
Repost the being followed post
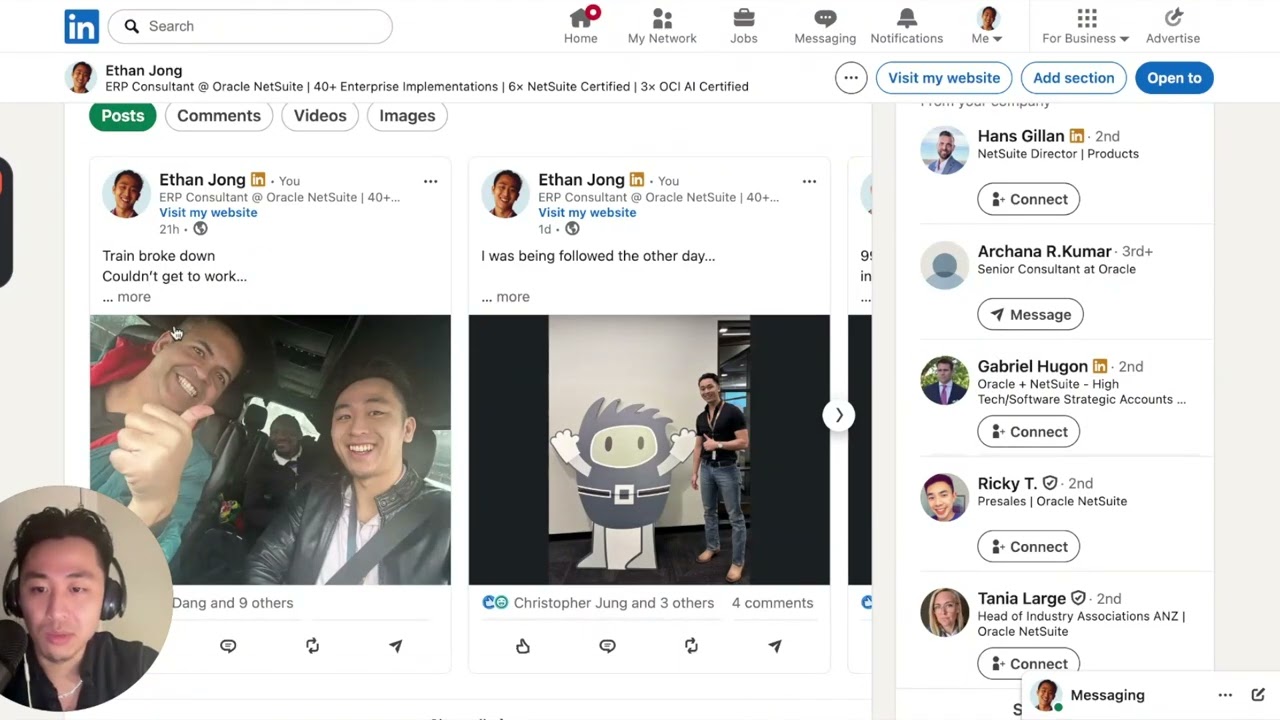(x=691, y=646)
